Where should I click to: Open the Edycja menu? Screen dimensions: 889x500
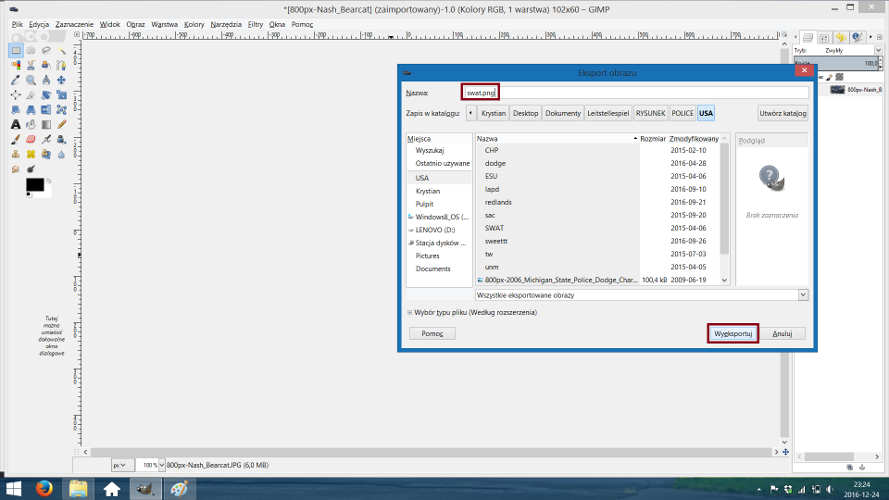39,24
